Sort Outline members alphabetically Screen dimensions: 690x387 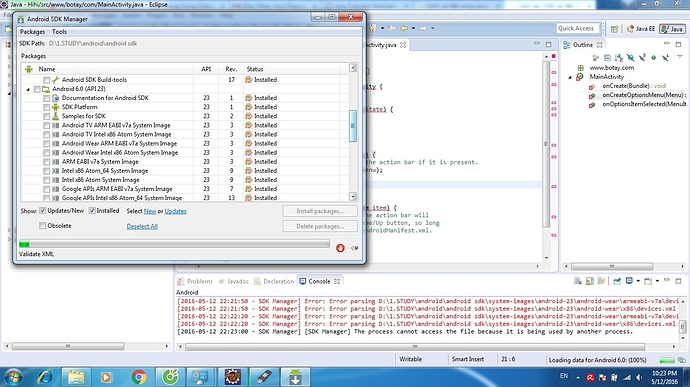[619, 58]
